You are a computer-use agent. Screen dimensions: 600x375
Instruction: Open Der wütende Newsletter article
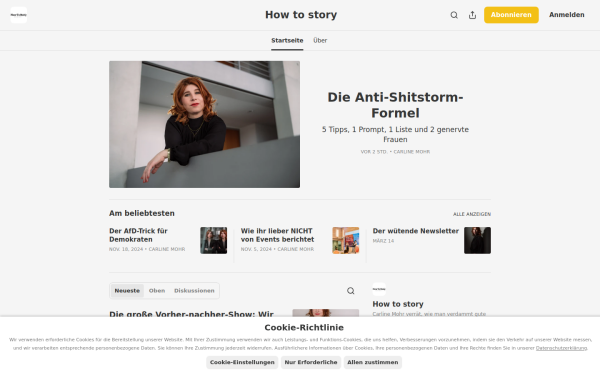(x=416, y=231)
